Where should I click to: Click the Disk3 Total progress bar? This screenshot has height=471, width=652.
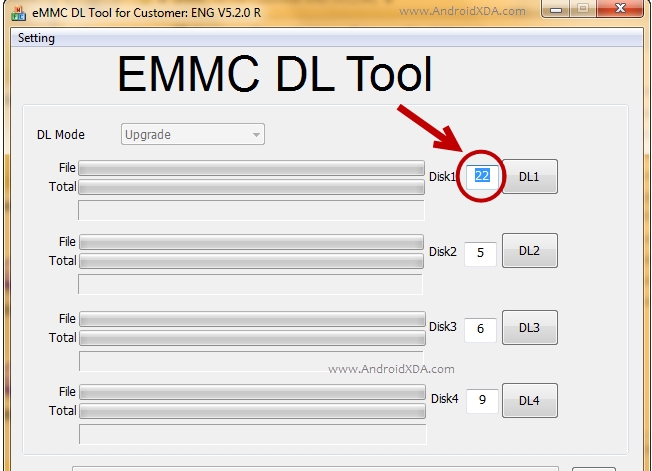(x=252, y=338)
